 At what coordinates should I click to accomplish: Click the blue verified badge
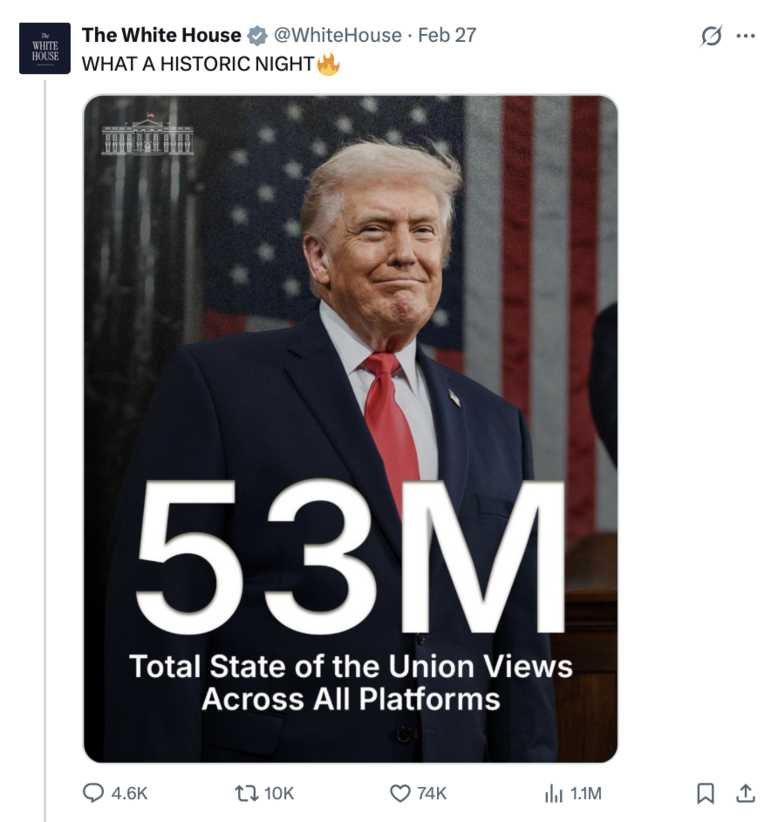click(257, 36)
